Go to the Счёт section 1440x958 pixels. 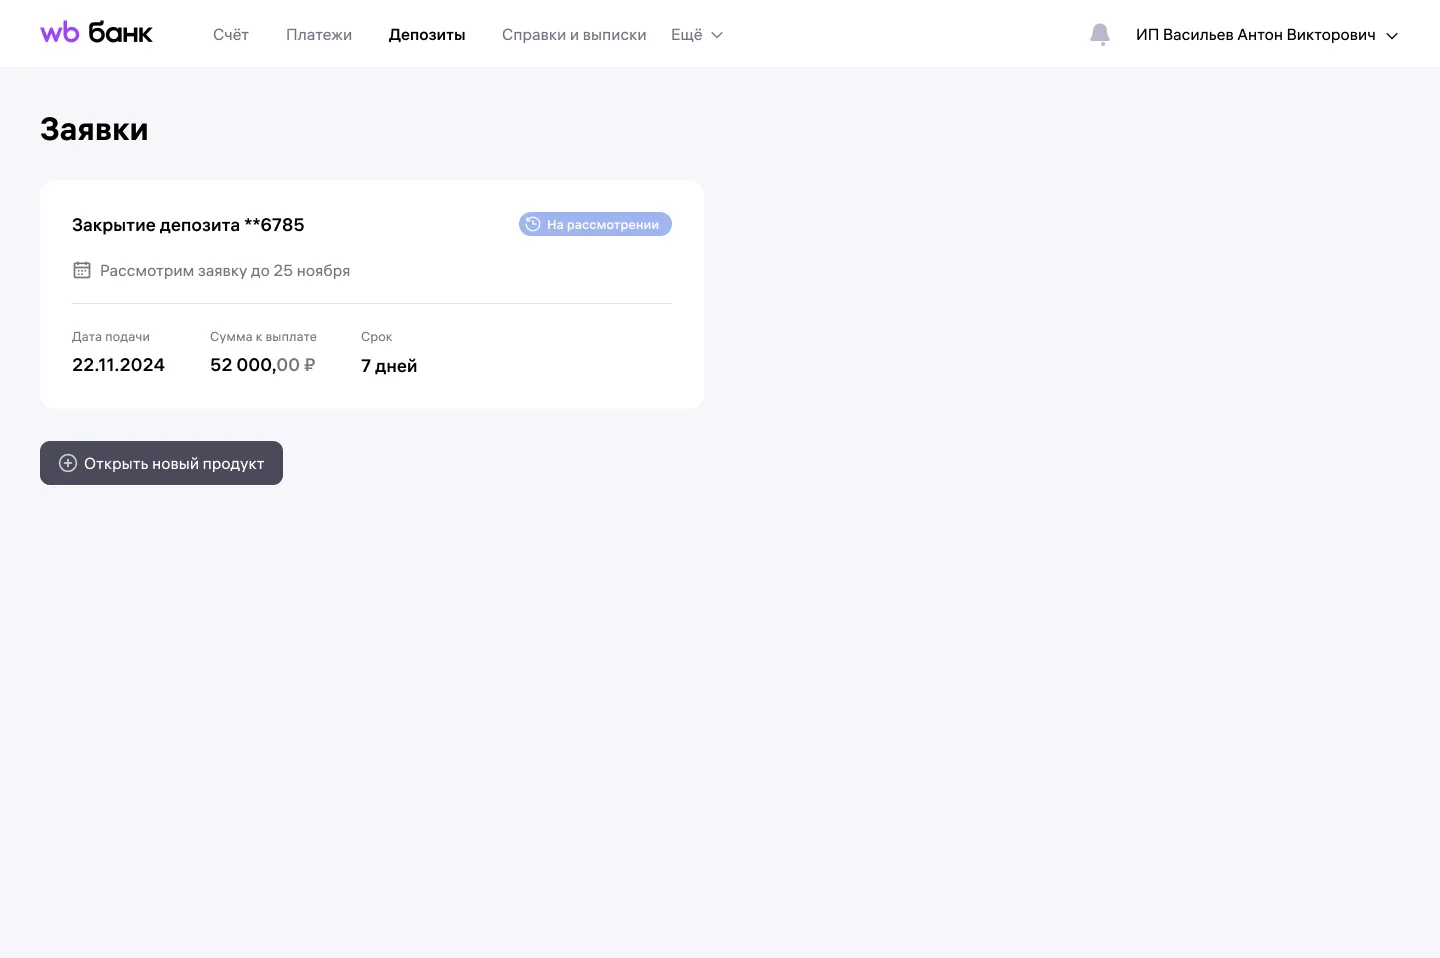tap(230, 35)
